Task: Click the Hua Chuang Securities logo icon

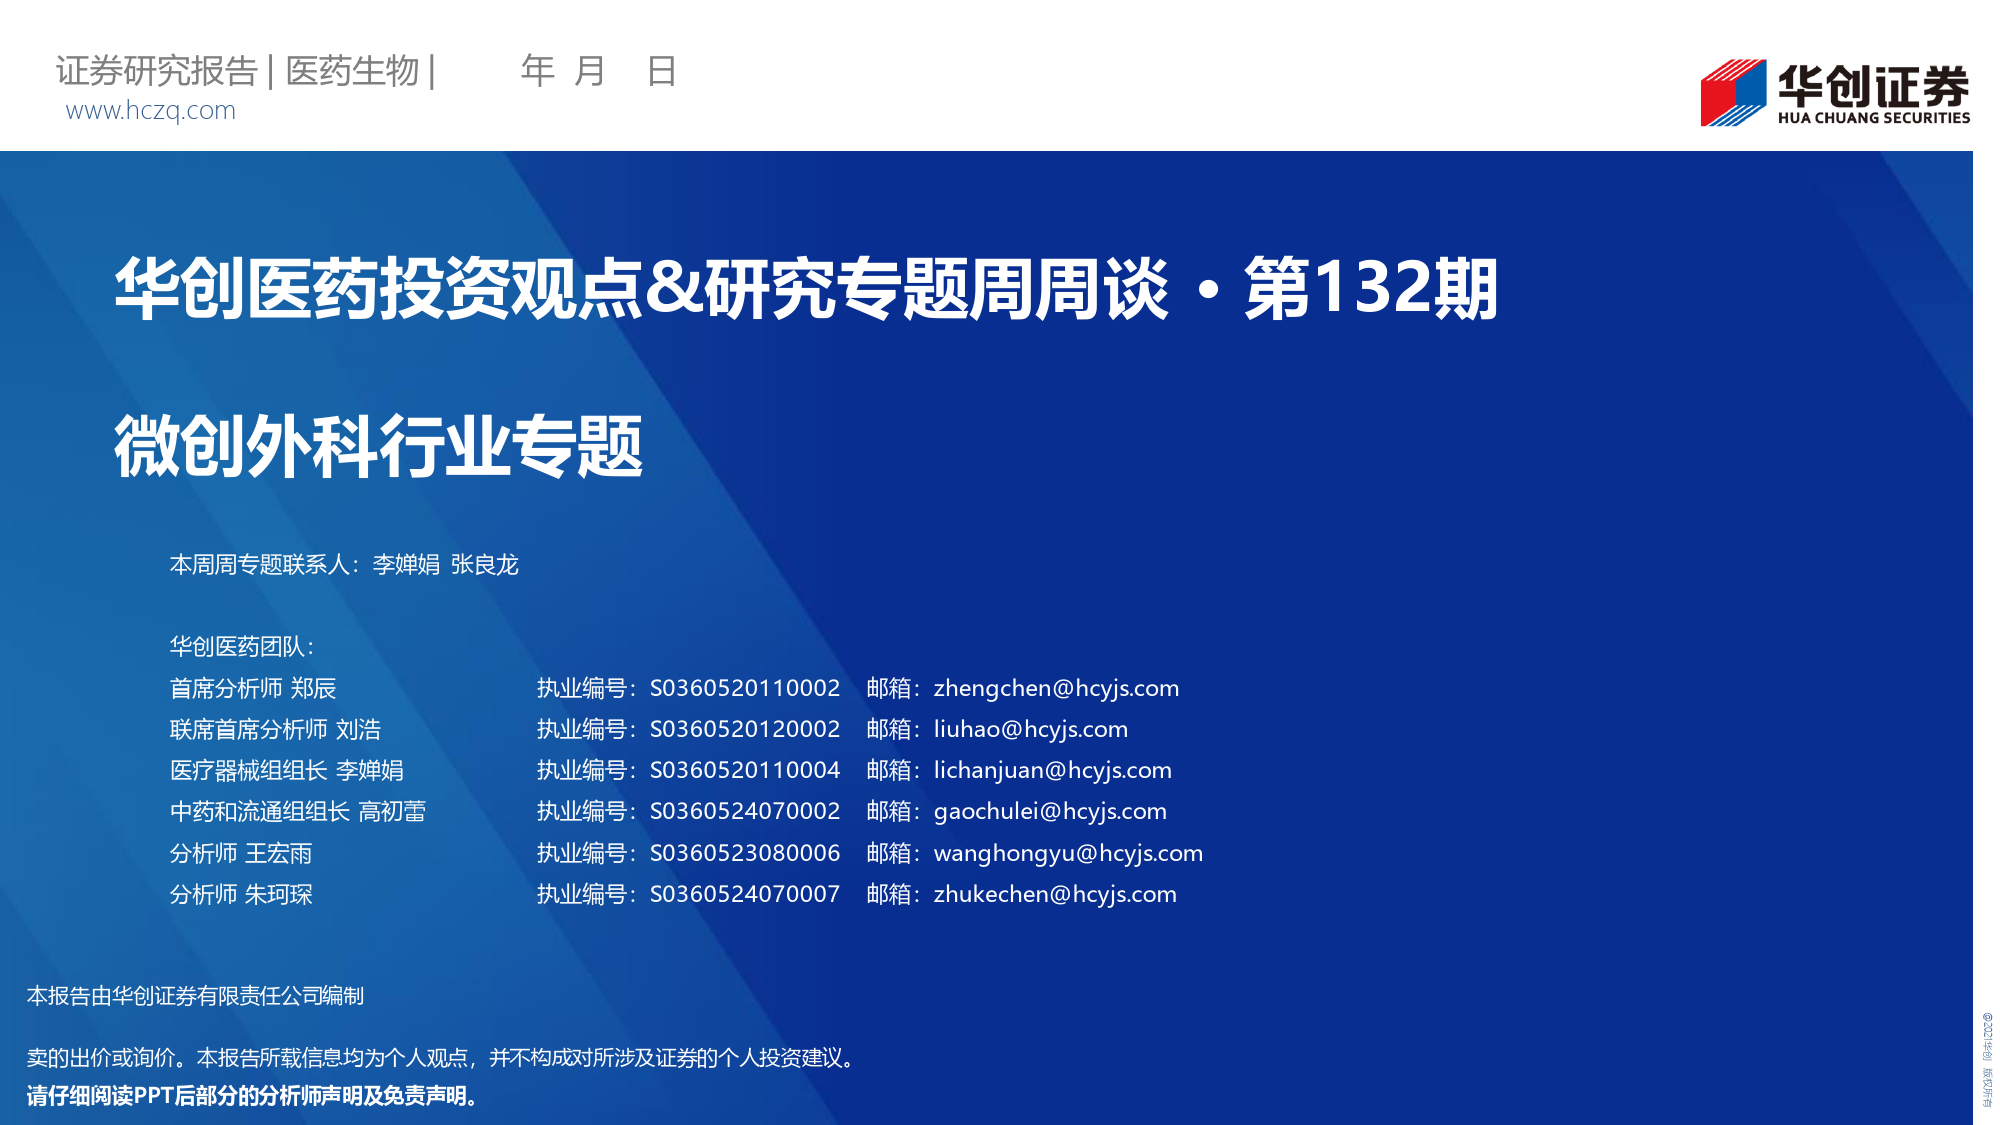Action: coord(1733,93)
